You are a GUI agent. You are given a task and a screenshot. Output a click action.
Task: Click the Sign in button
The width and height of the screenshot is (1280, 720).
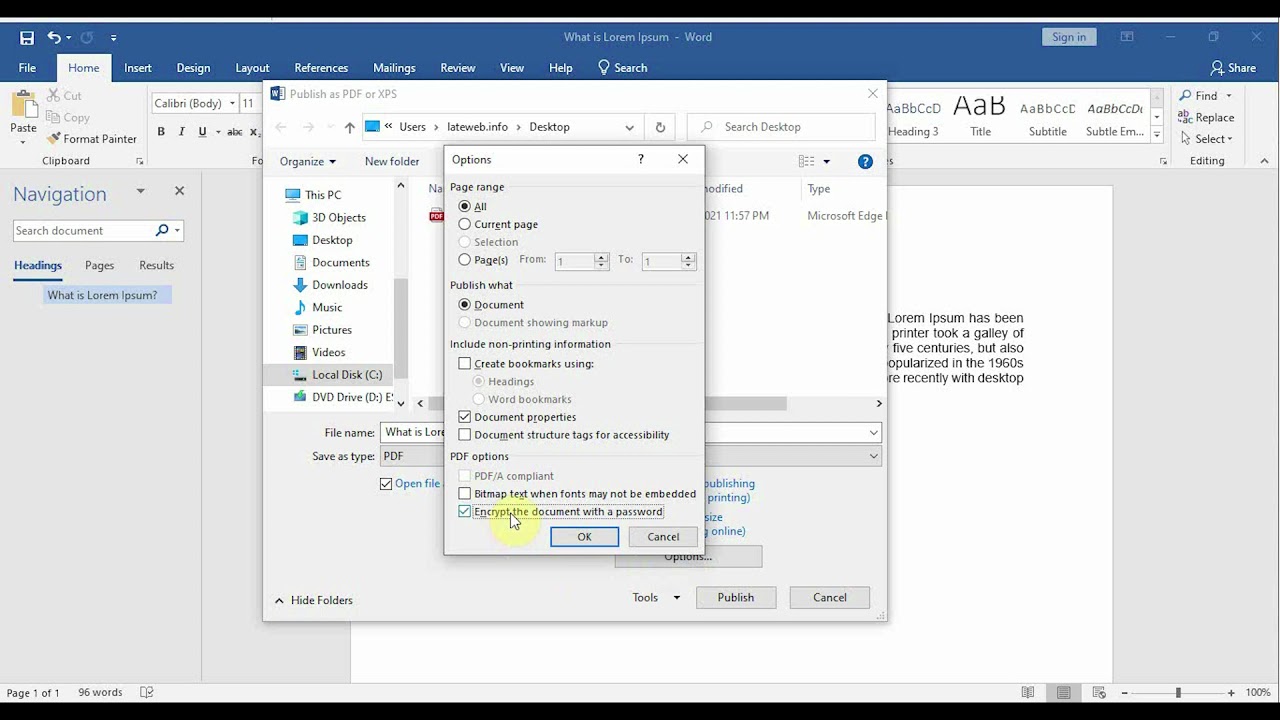pyautogui.click(x=1069, y=37)
